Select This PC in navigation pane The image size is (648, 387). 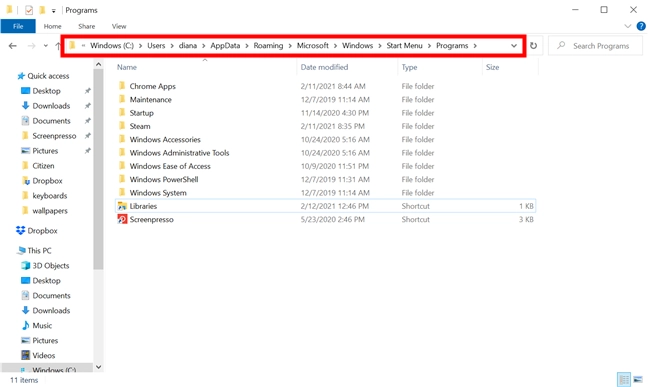click(x=39, y=251)
